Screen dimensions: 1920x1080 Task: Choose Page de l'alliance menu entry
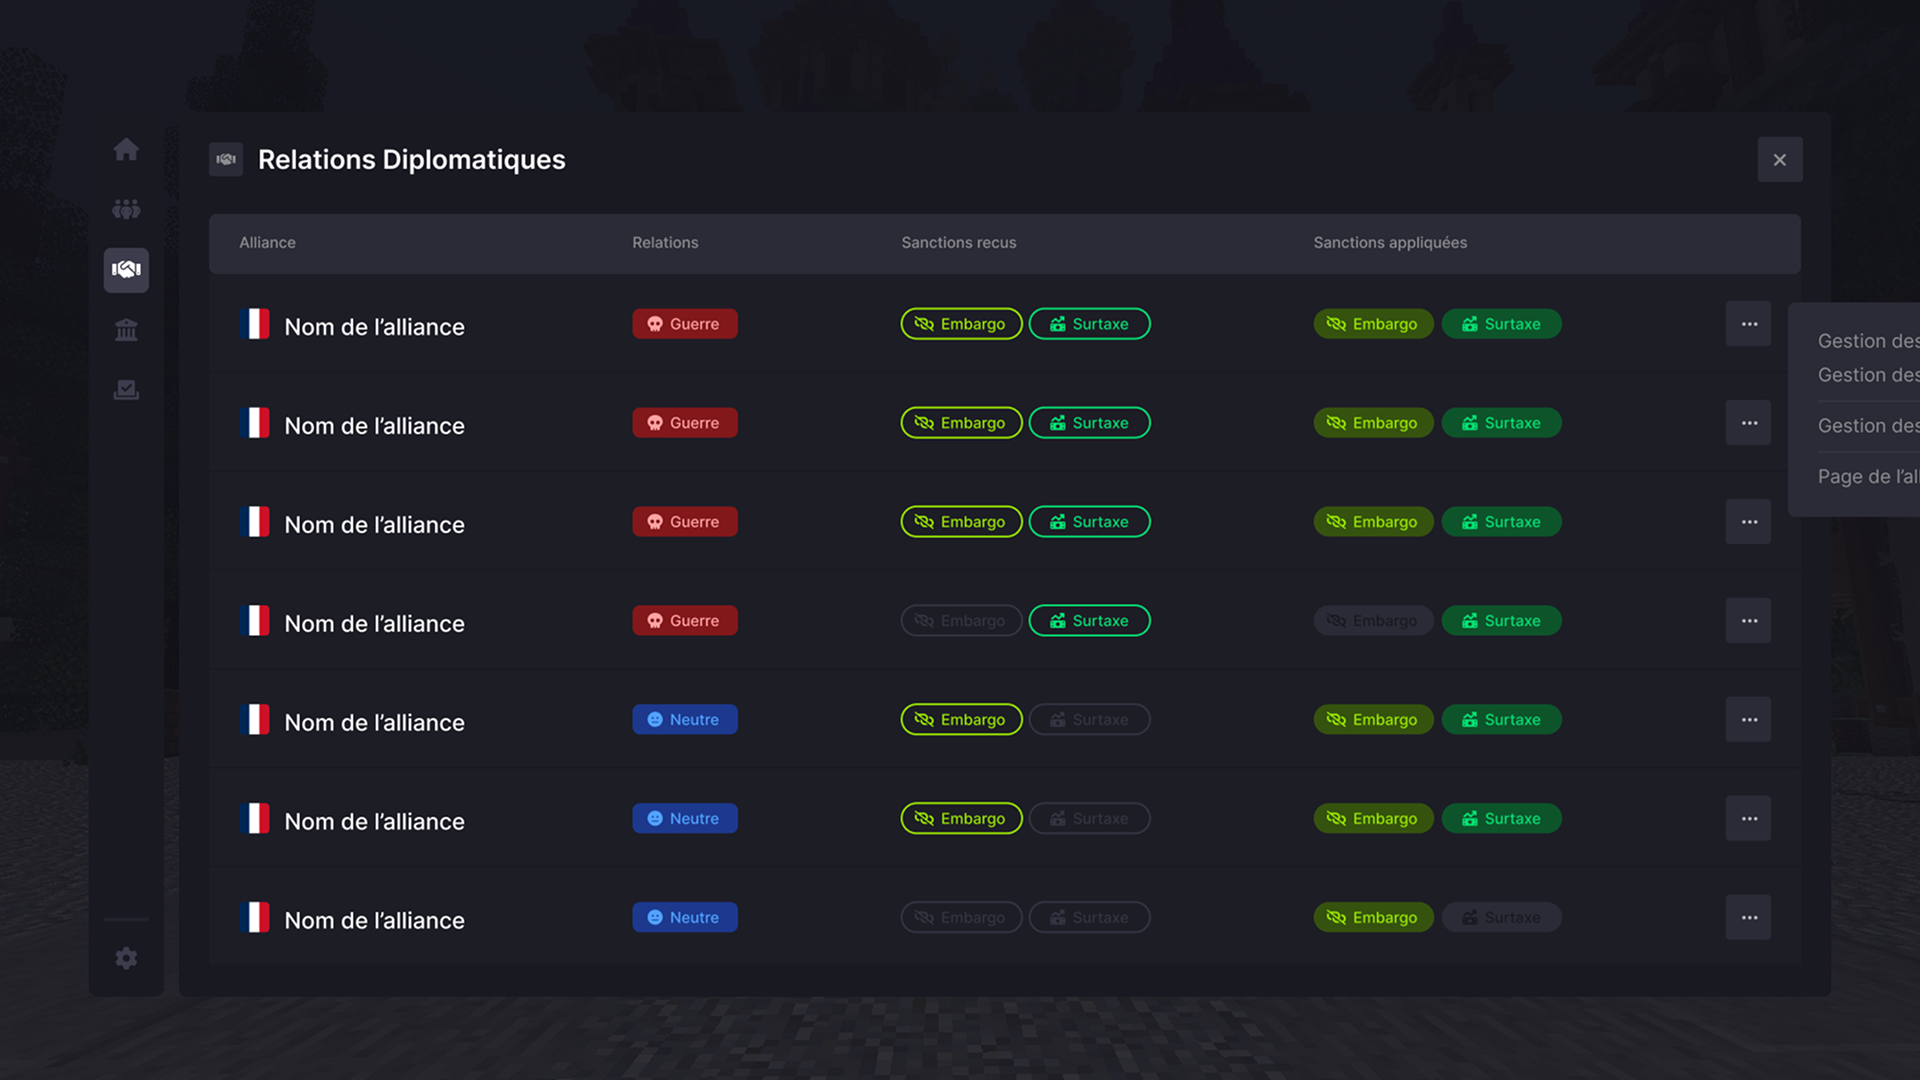point(1867,477)
